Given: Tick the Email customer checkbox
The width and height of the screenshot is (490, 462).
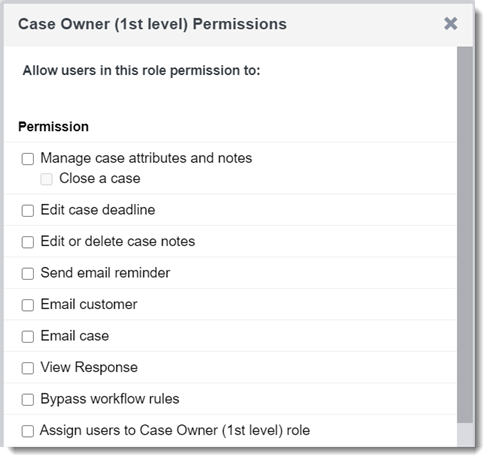Looking at the screenshot, I should pyautogui.click(x=28, y=305).
